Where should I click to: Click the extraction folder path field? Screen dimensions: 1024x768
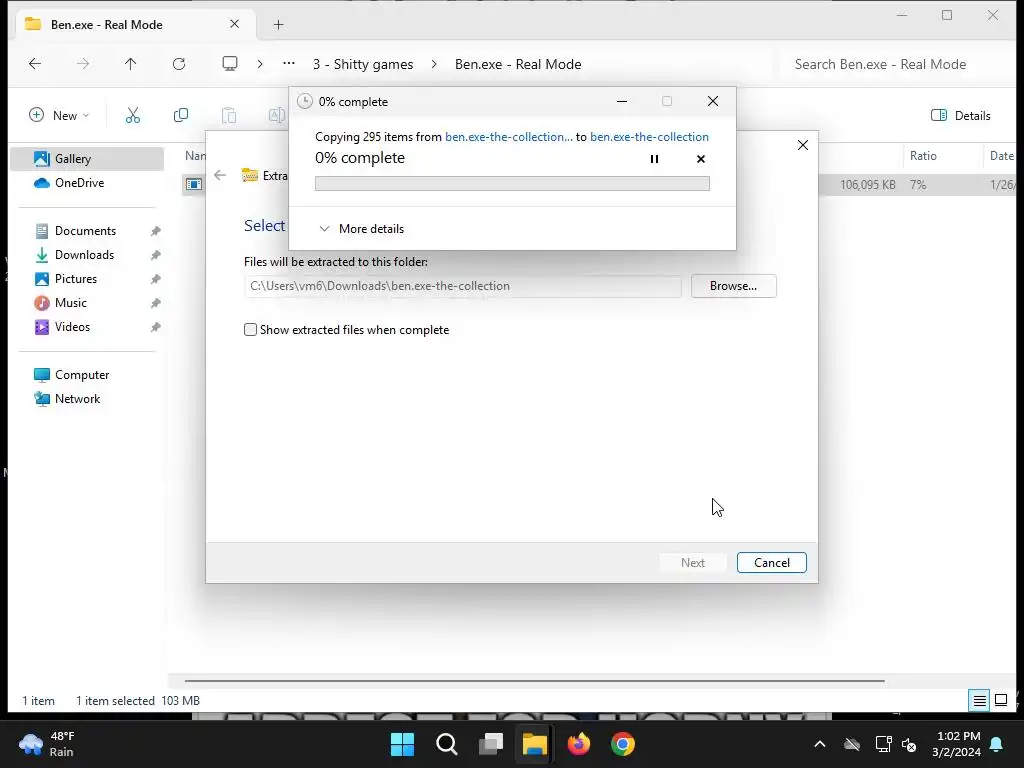pyautogui.click(x=462, y=286)
